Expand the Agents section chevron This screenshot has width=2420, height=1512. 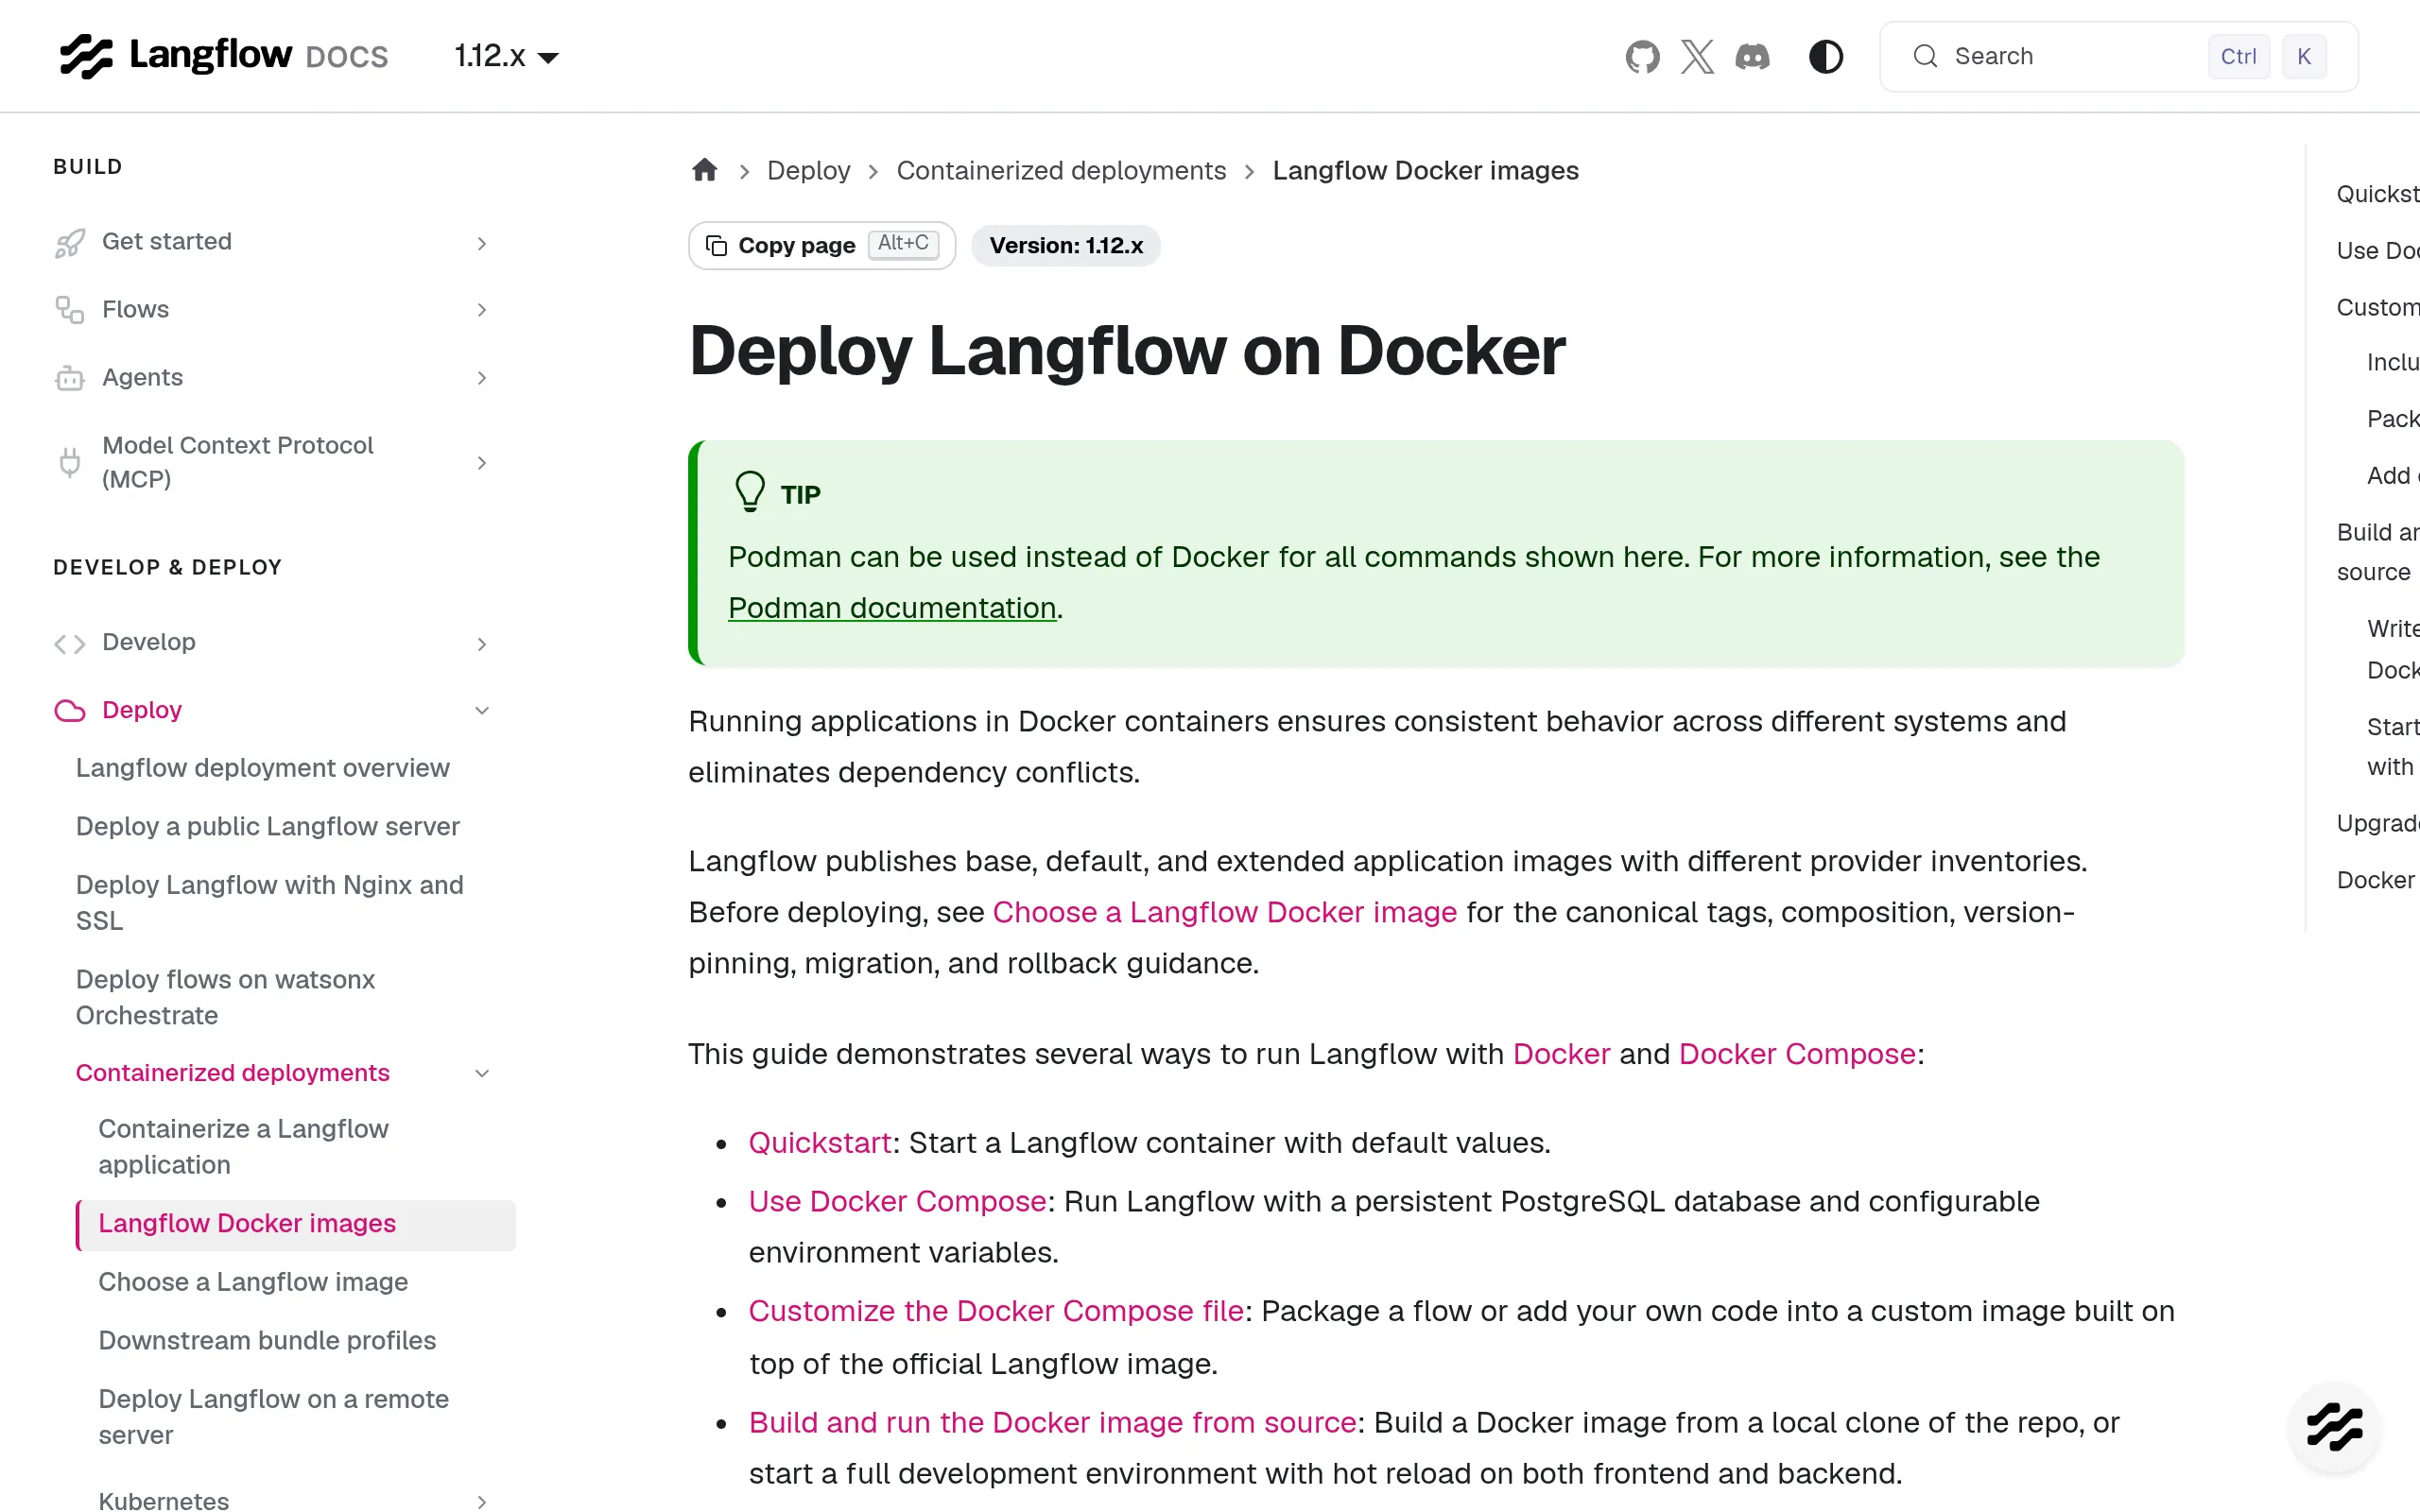[x=482, y=378]
